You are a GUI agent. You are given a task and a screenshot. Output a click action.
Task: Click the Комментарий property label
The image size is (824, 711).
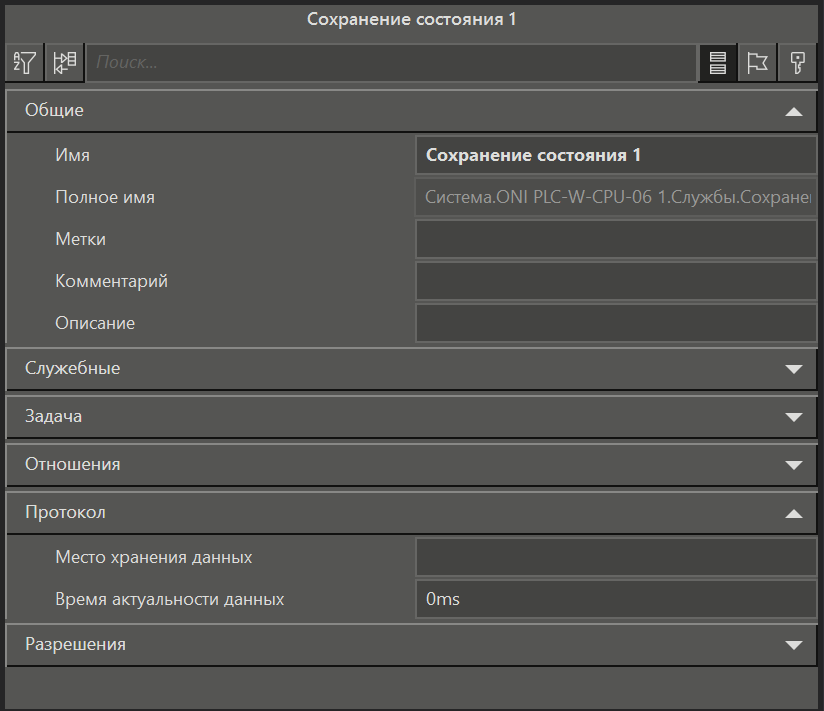[111, 281]
